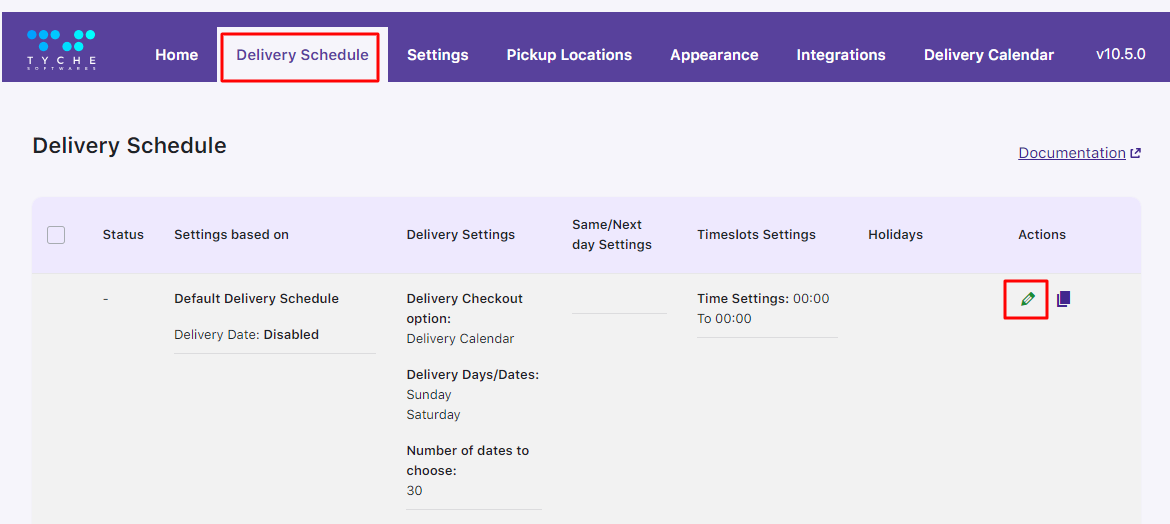Image resolution: width=1170 pixels, height=524 pixels.
Task: Click the Default Delivery Schedule title text
Action: 256,299
